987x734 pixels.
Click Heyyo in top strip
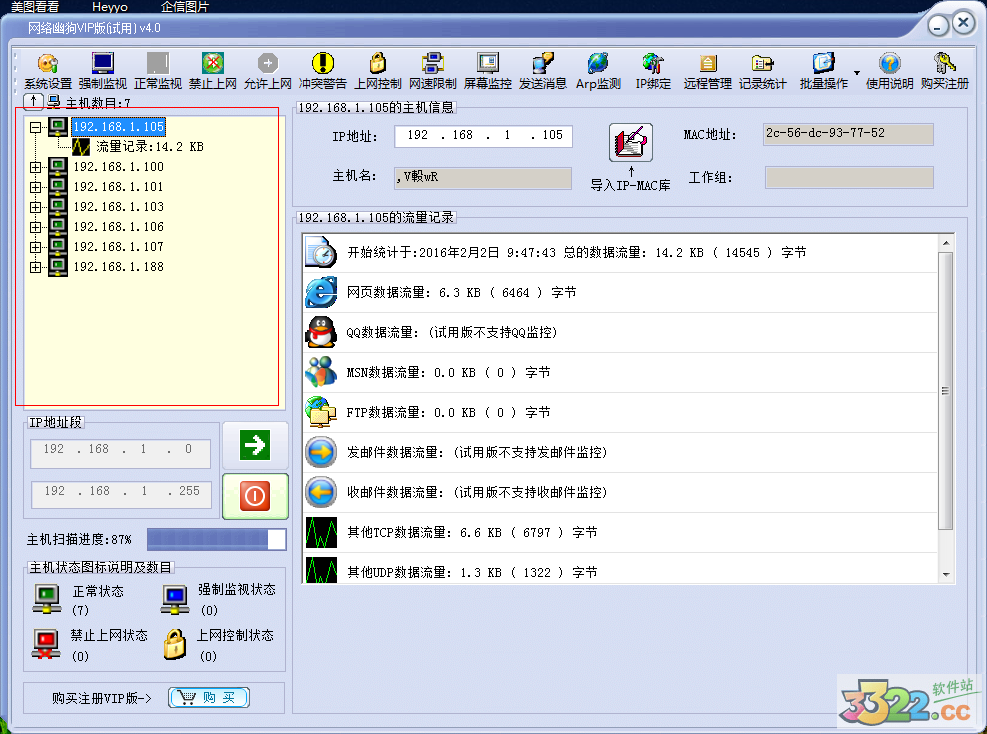pos(110,7)
